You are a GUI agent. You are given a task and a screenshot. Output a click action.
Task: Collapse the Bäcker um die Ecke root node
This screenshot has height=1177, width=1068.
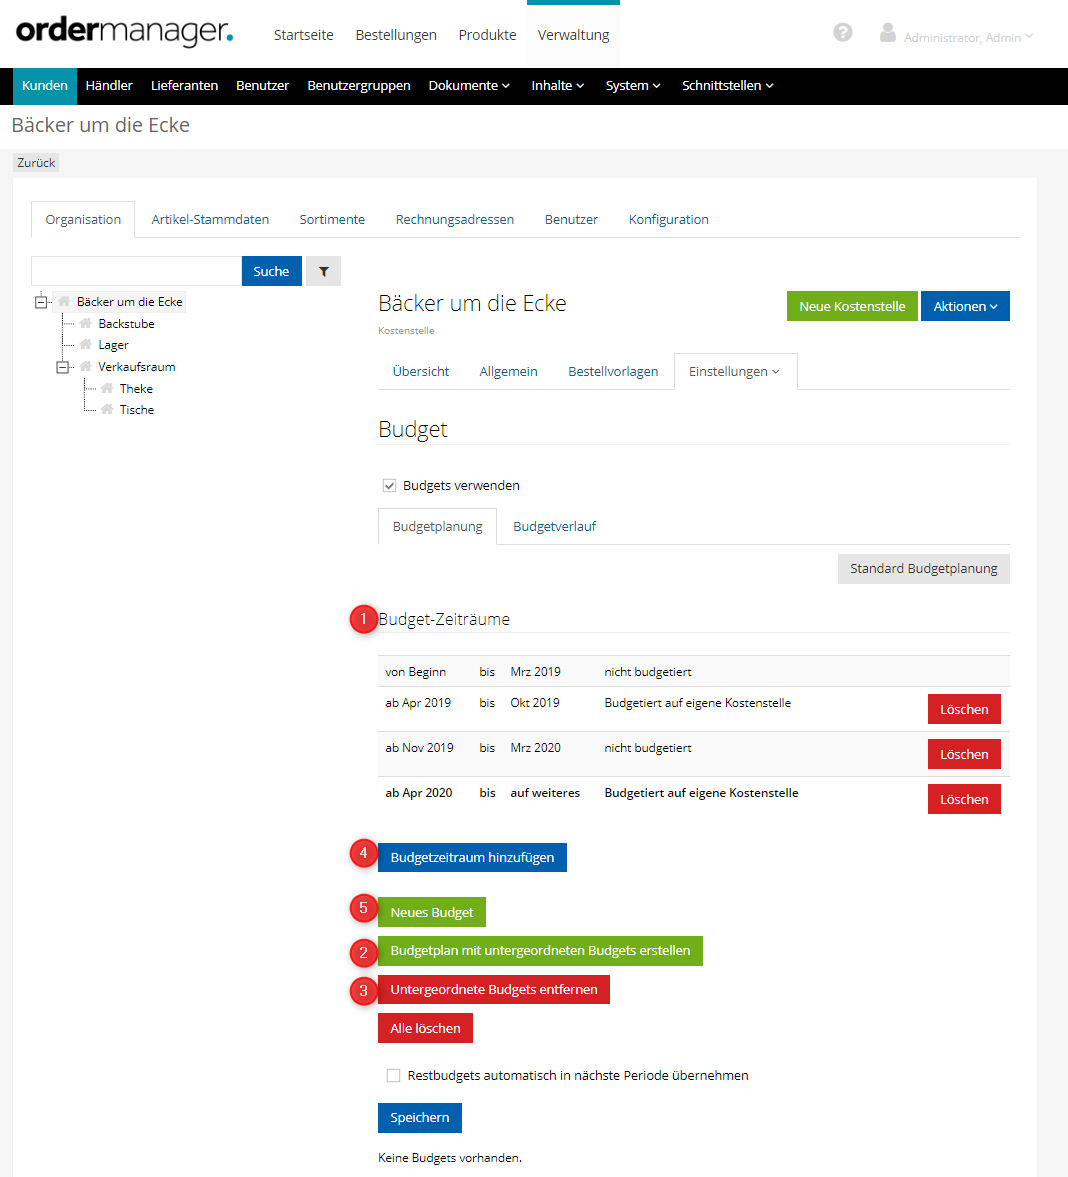(41, 302)
